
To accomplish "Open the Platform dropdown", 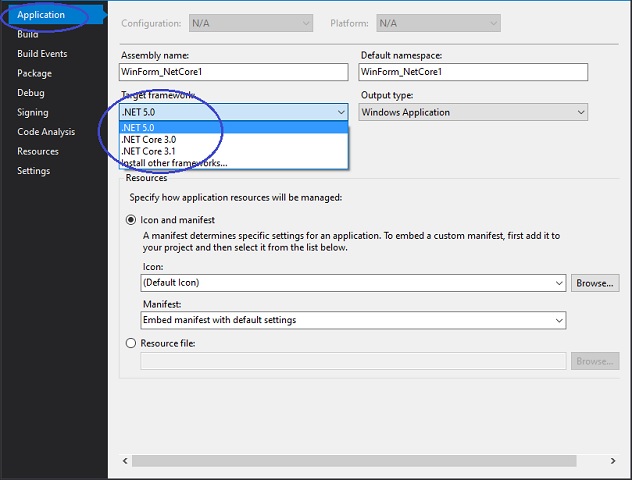I will point(439,23).
